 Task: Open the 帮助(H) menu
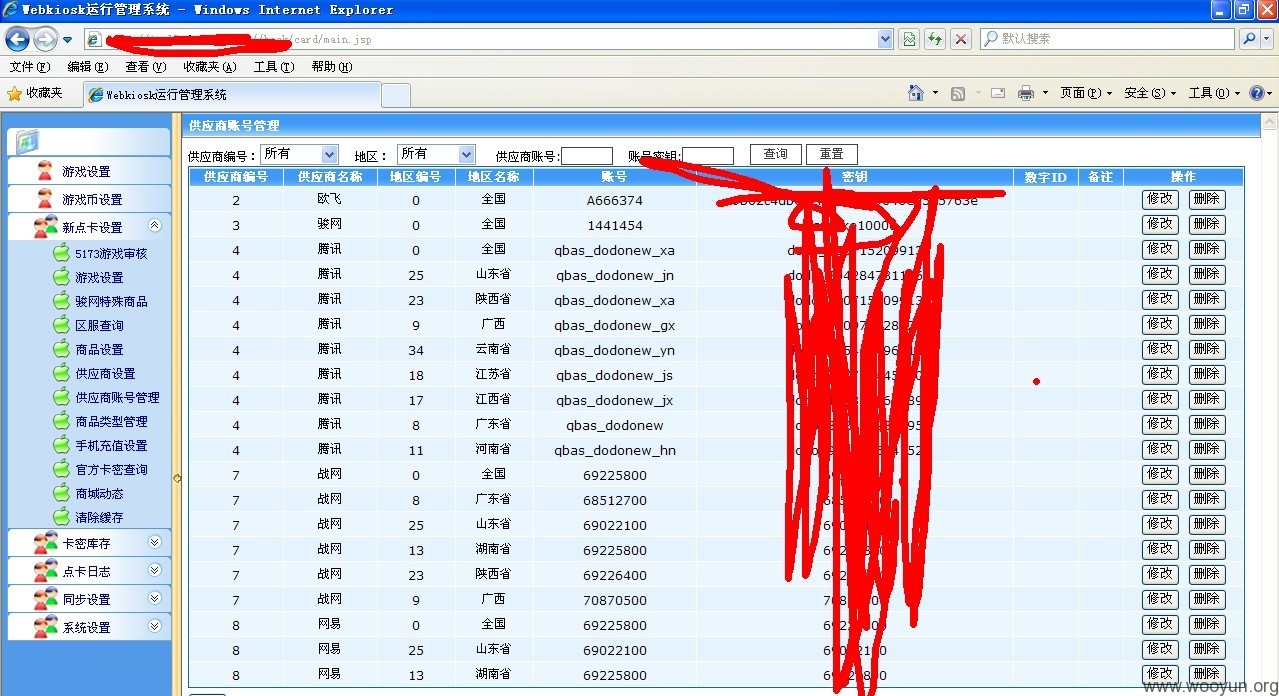pyautogui.click(x=331, y=67)
